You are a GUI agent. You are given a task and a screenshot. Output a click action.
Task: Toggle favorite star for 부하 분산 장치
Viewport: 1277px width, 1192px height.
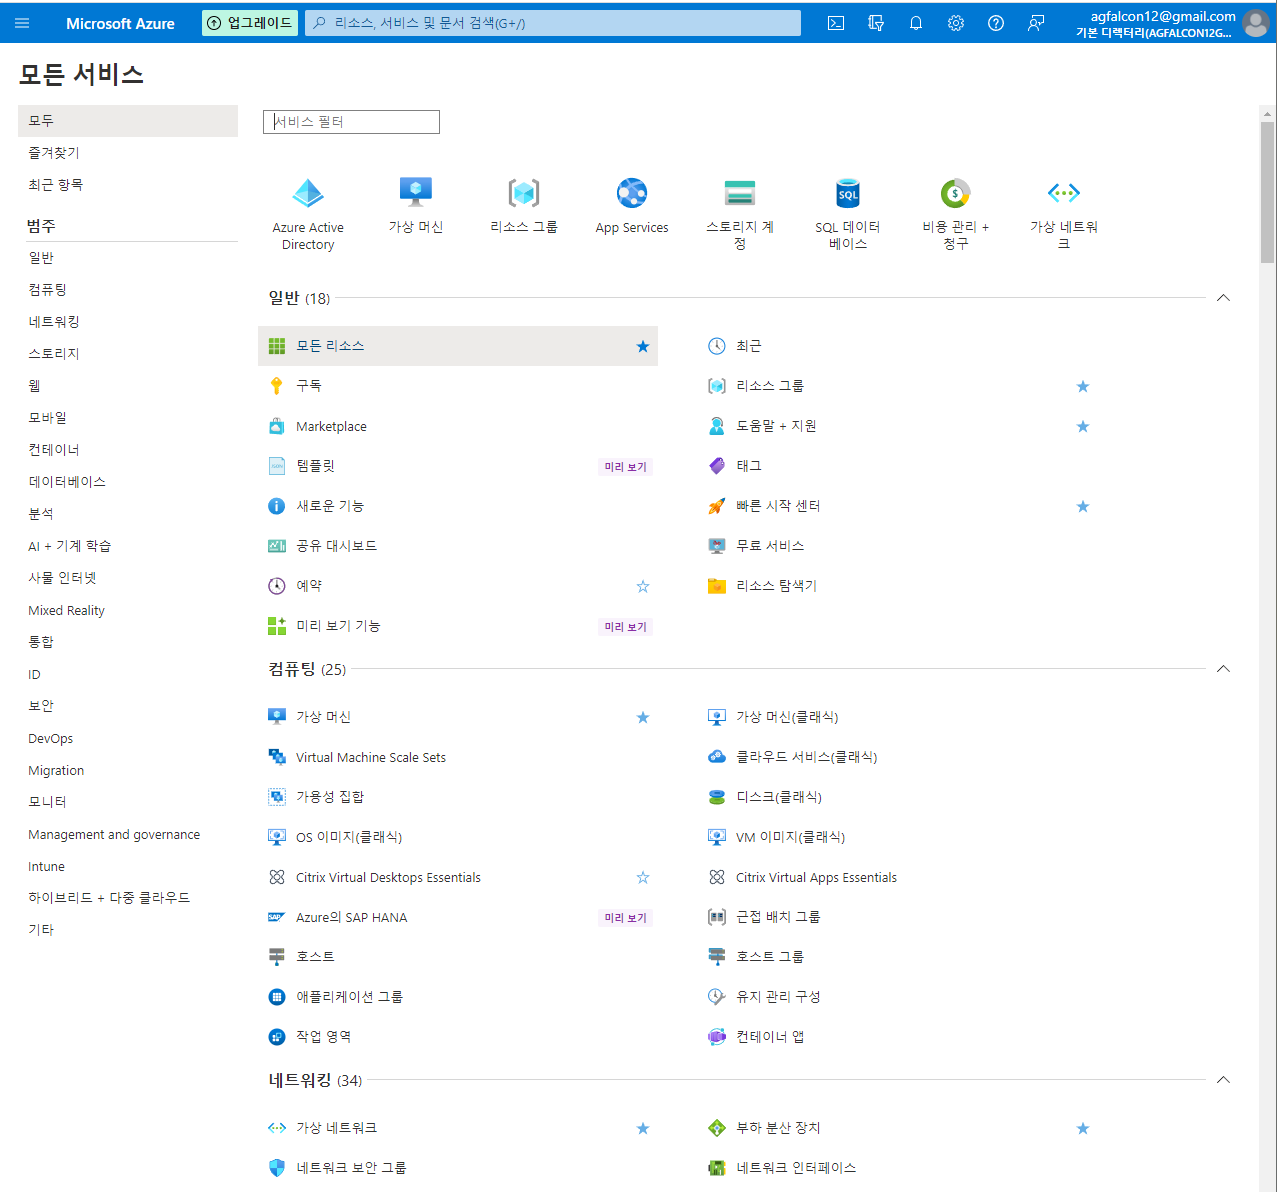1083,1128
